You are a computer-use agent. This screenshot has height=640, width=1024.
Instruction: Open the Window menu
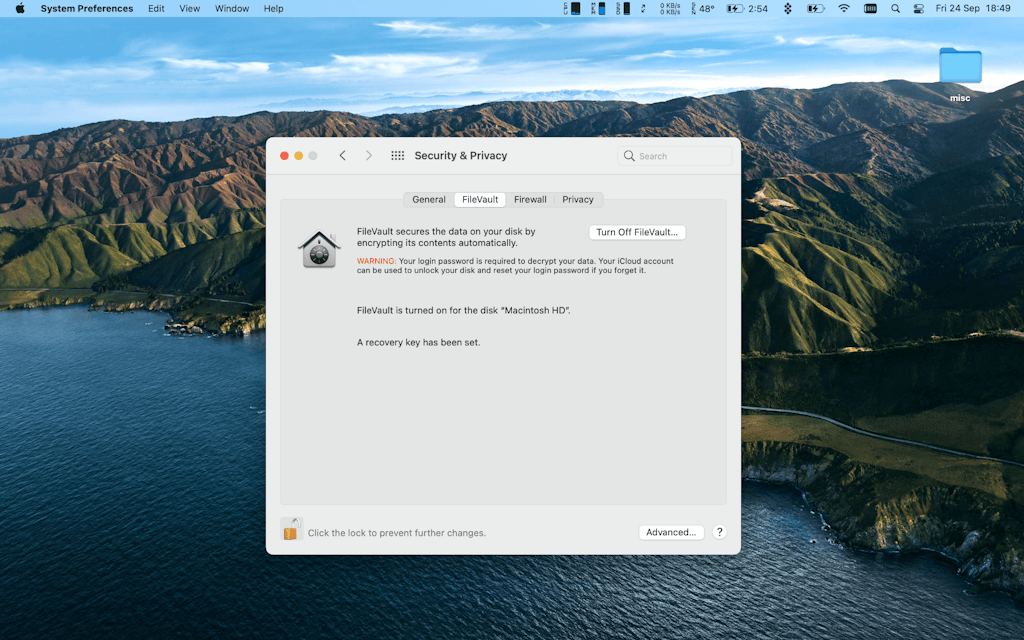click(x=231, y=9)
